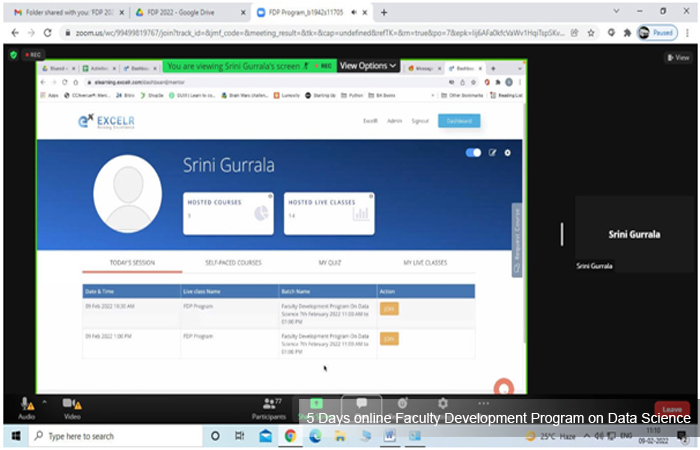Viewport: 700px width, 450px height.
Task: Open the Chrome Extensions puzzle icon
Action: pyautogui.click(x=627, y=33)
